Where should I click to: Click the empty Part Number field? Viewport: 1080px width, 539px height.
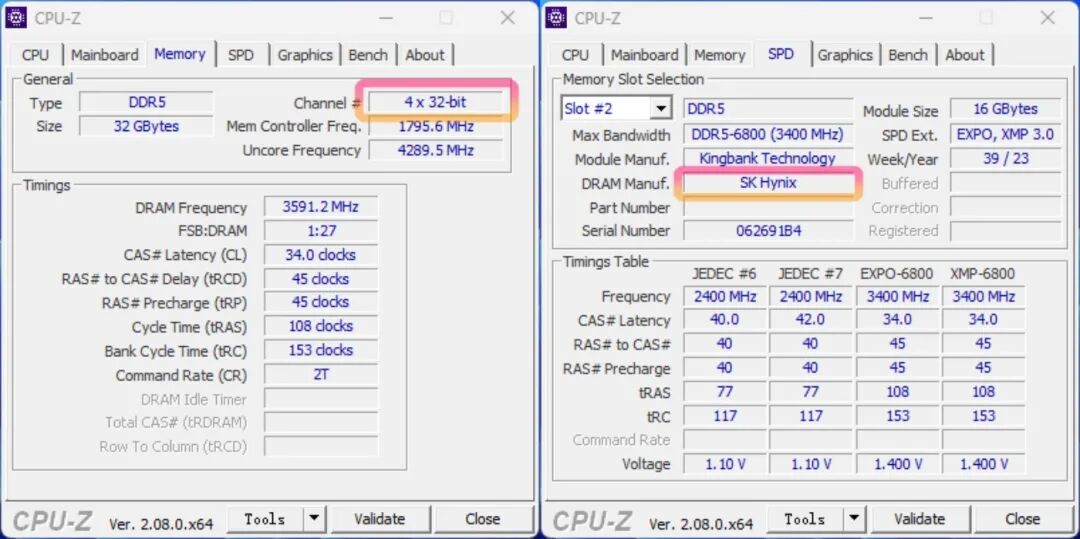(x=769, y=207)
